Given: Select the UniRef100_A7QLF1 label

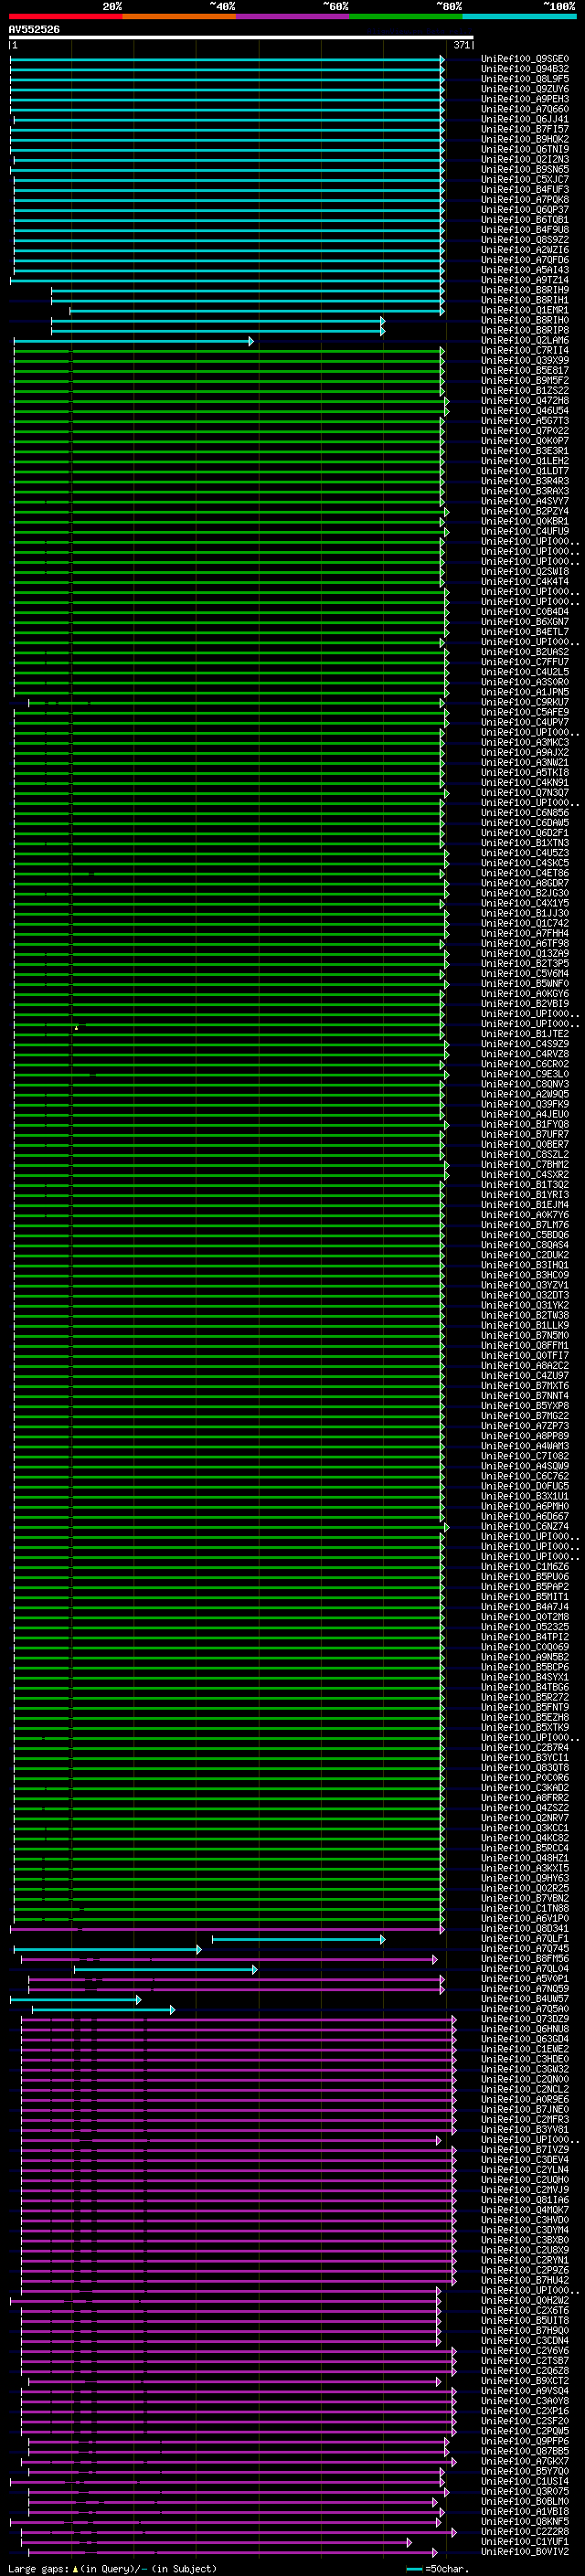Looking at the screenshot, I should (x=525, y=1939).
